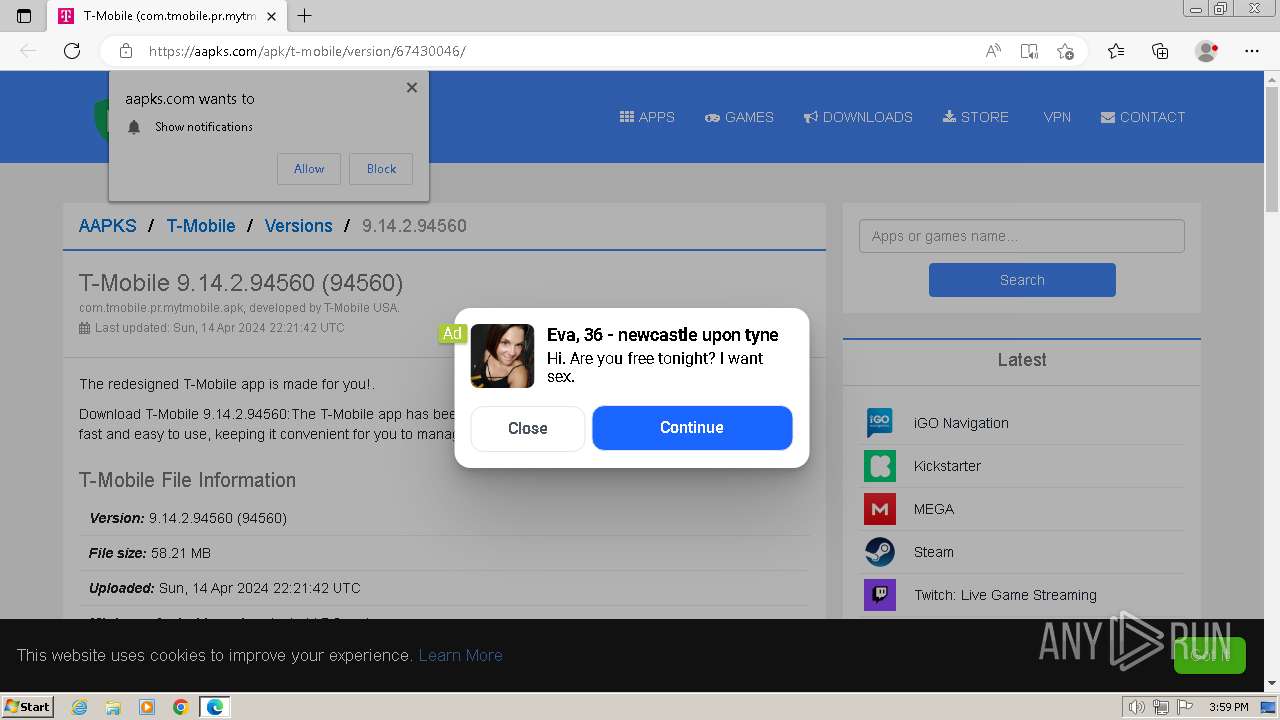Click the Action Center flag tray icon
Screen dimensions: 1280x720
1185,707
